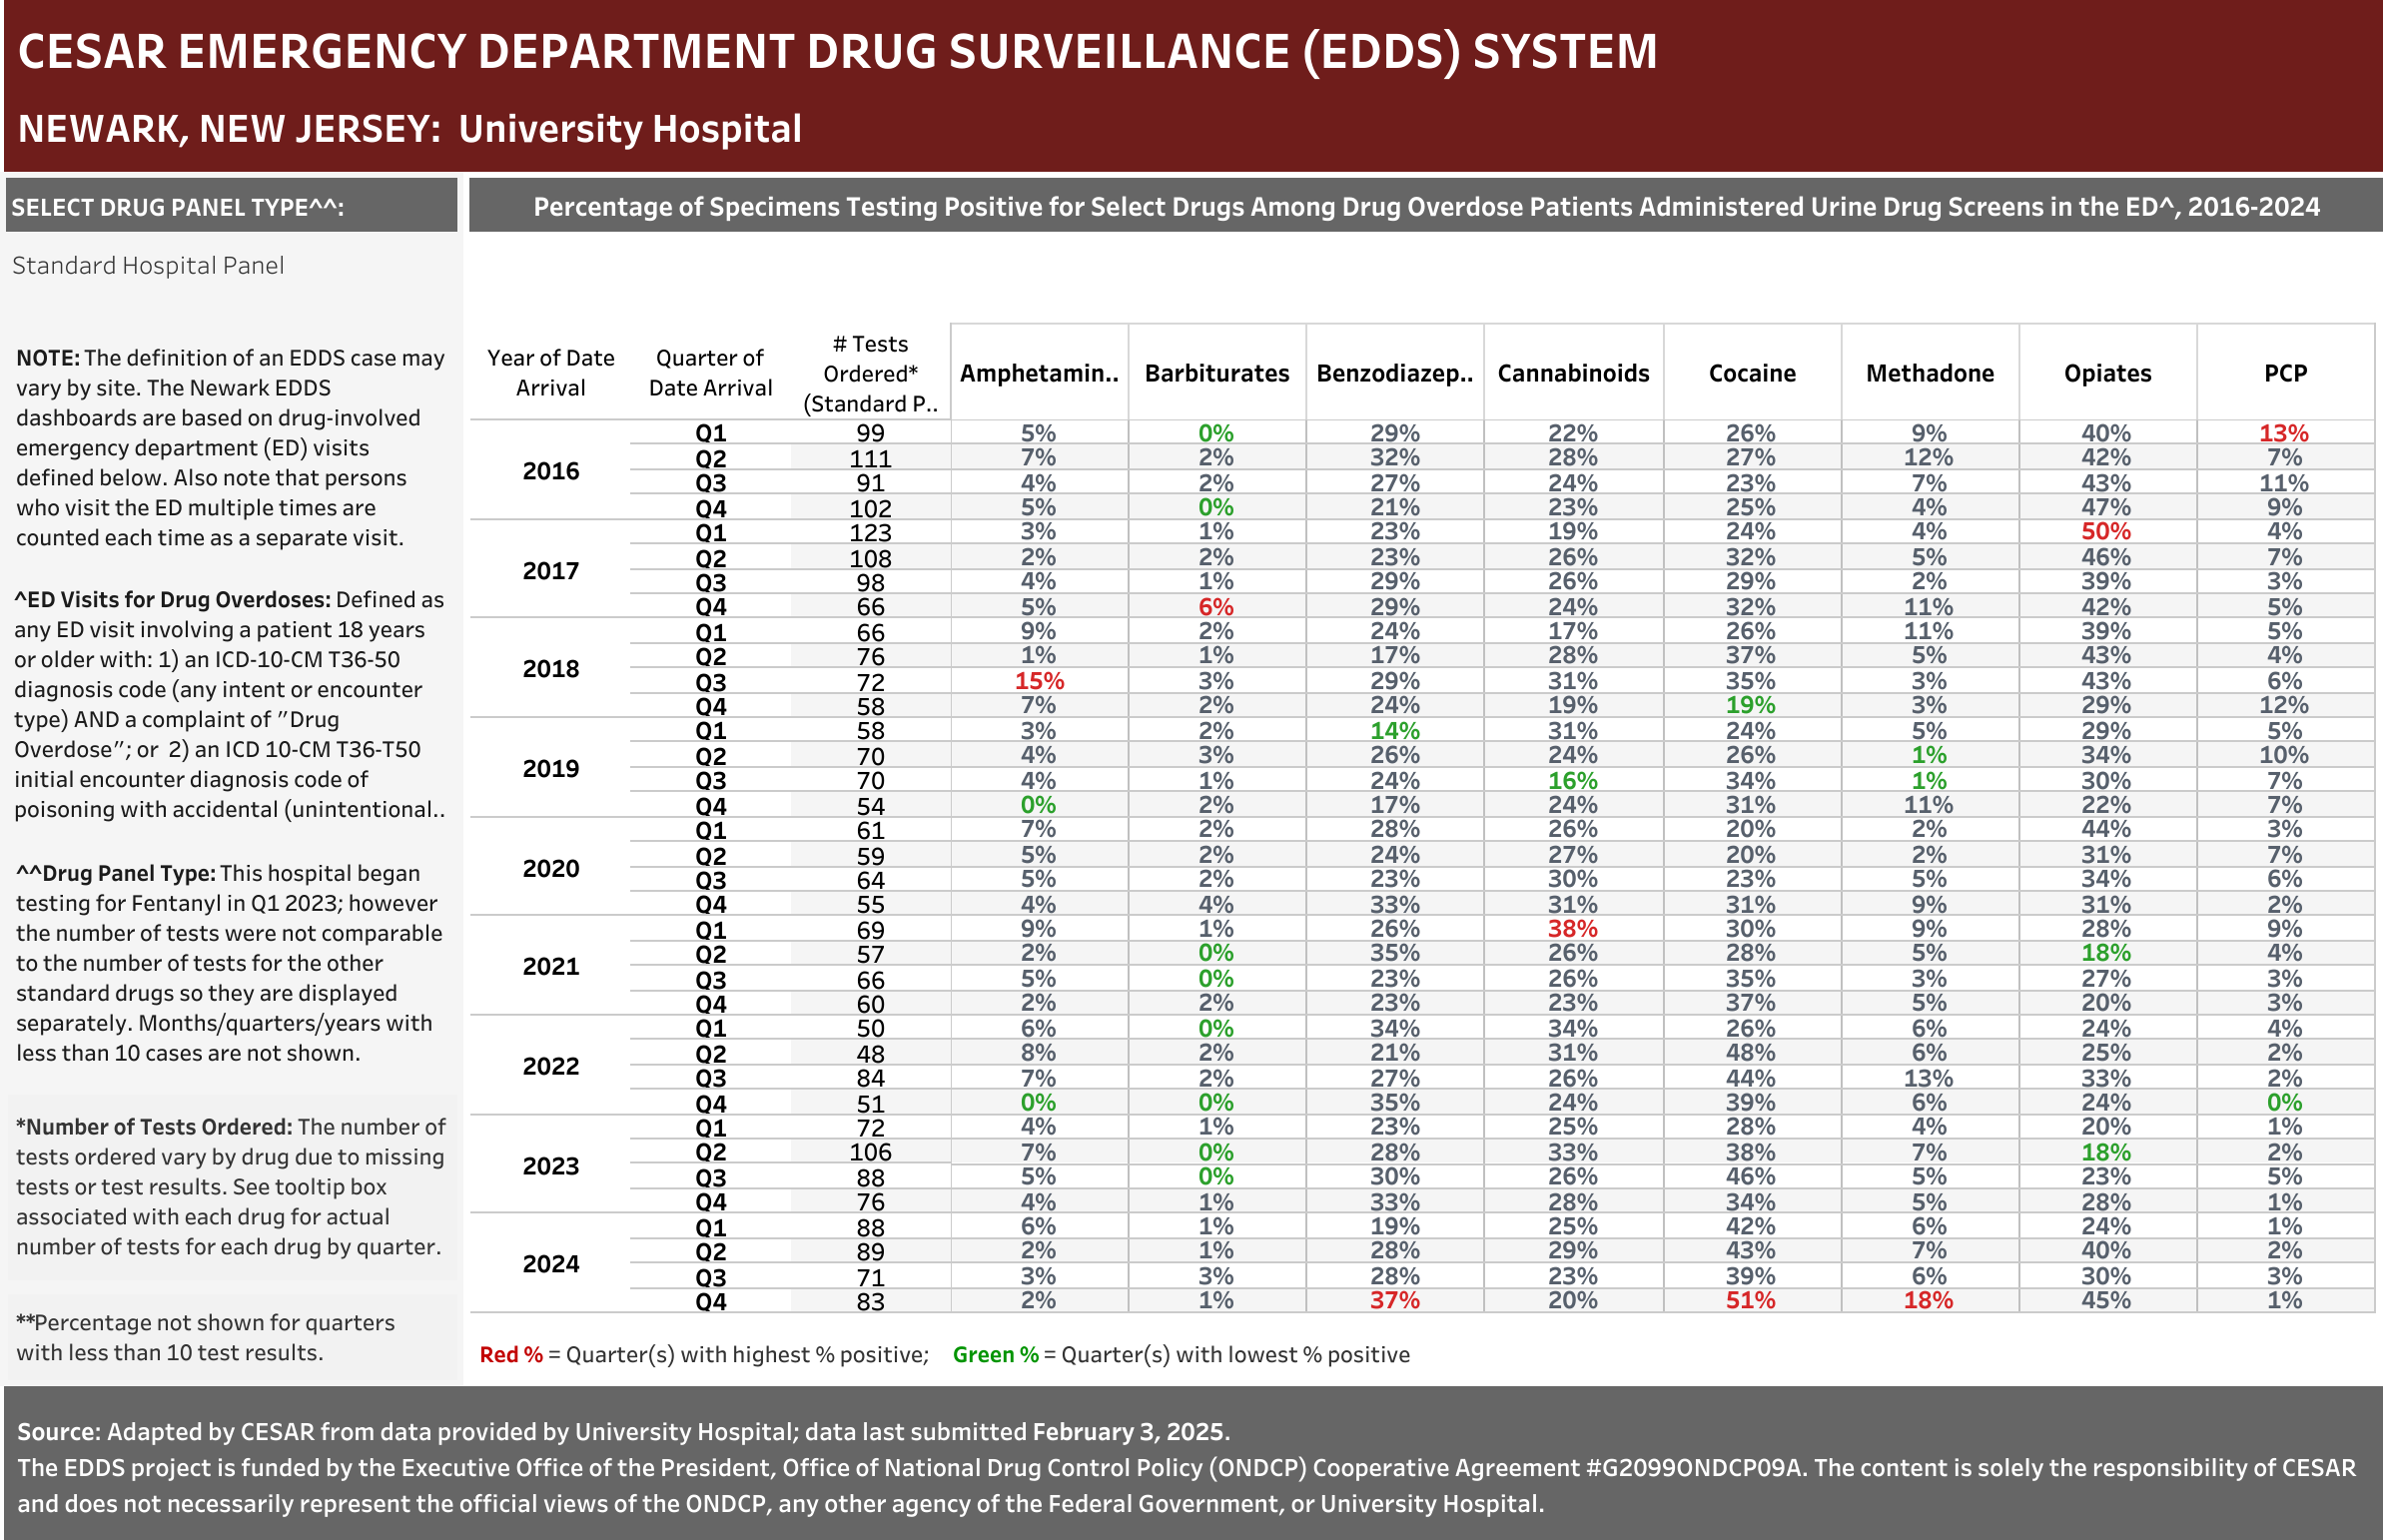Click the # Tests Ordered* header
Viewport: 2383px width, 1540px height.
tap(870, 373)
